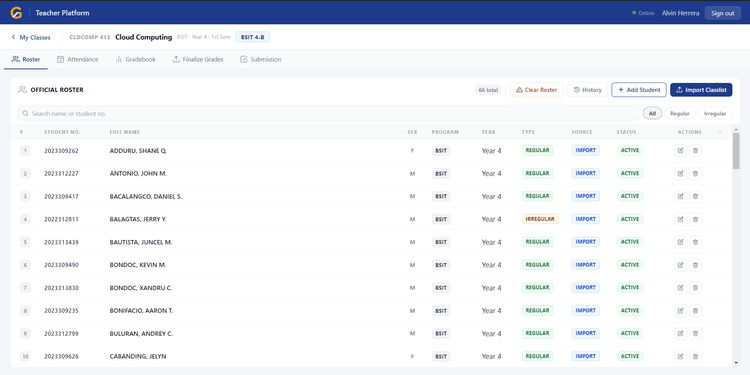Click the Cloud Computing course title
This screenshot has width=750, height=375.
click(143, 37)
